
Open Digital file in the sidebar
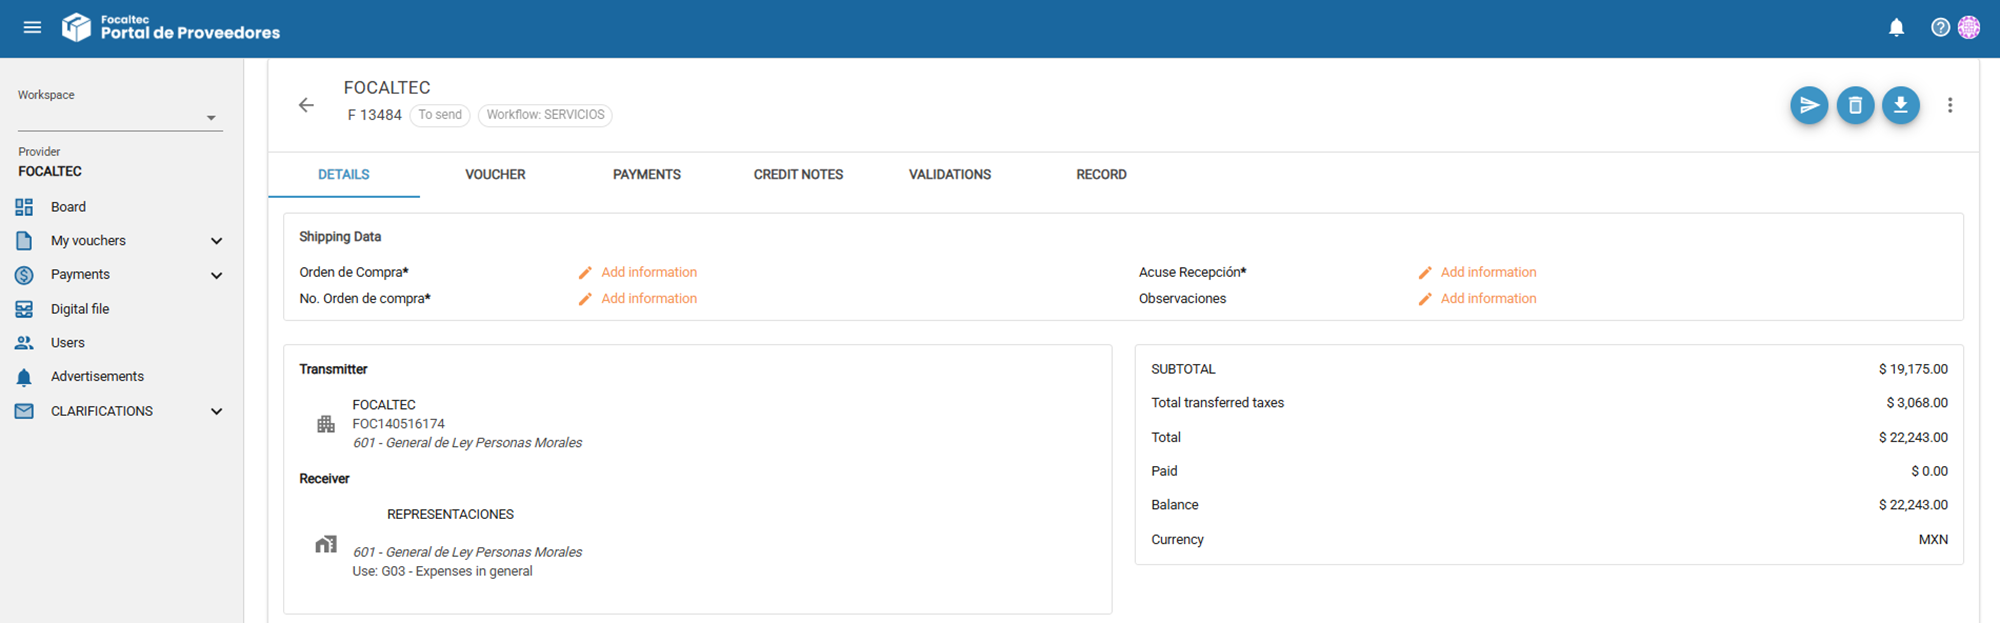[x=80, y=309]
